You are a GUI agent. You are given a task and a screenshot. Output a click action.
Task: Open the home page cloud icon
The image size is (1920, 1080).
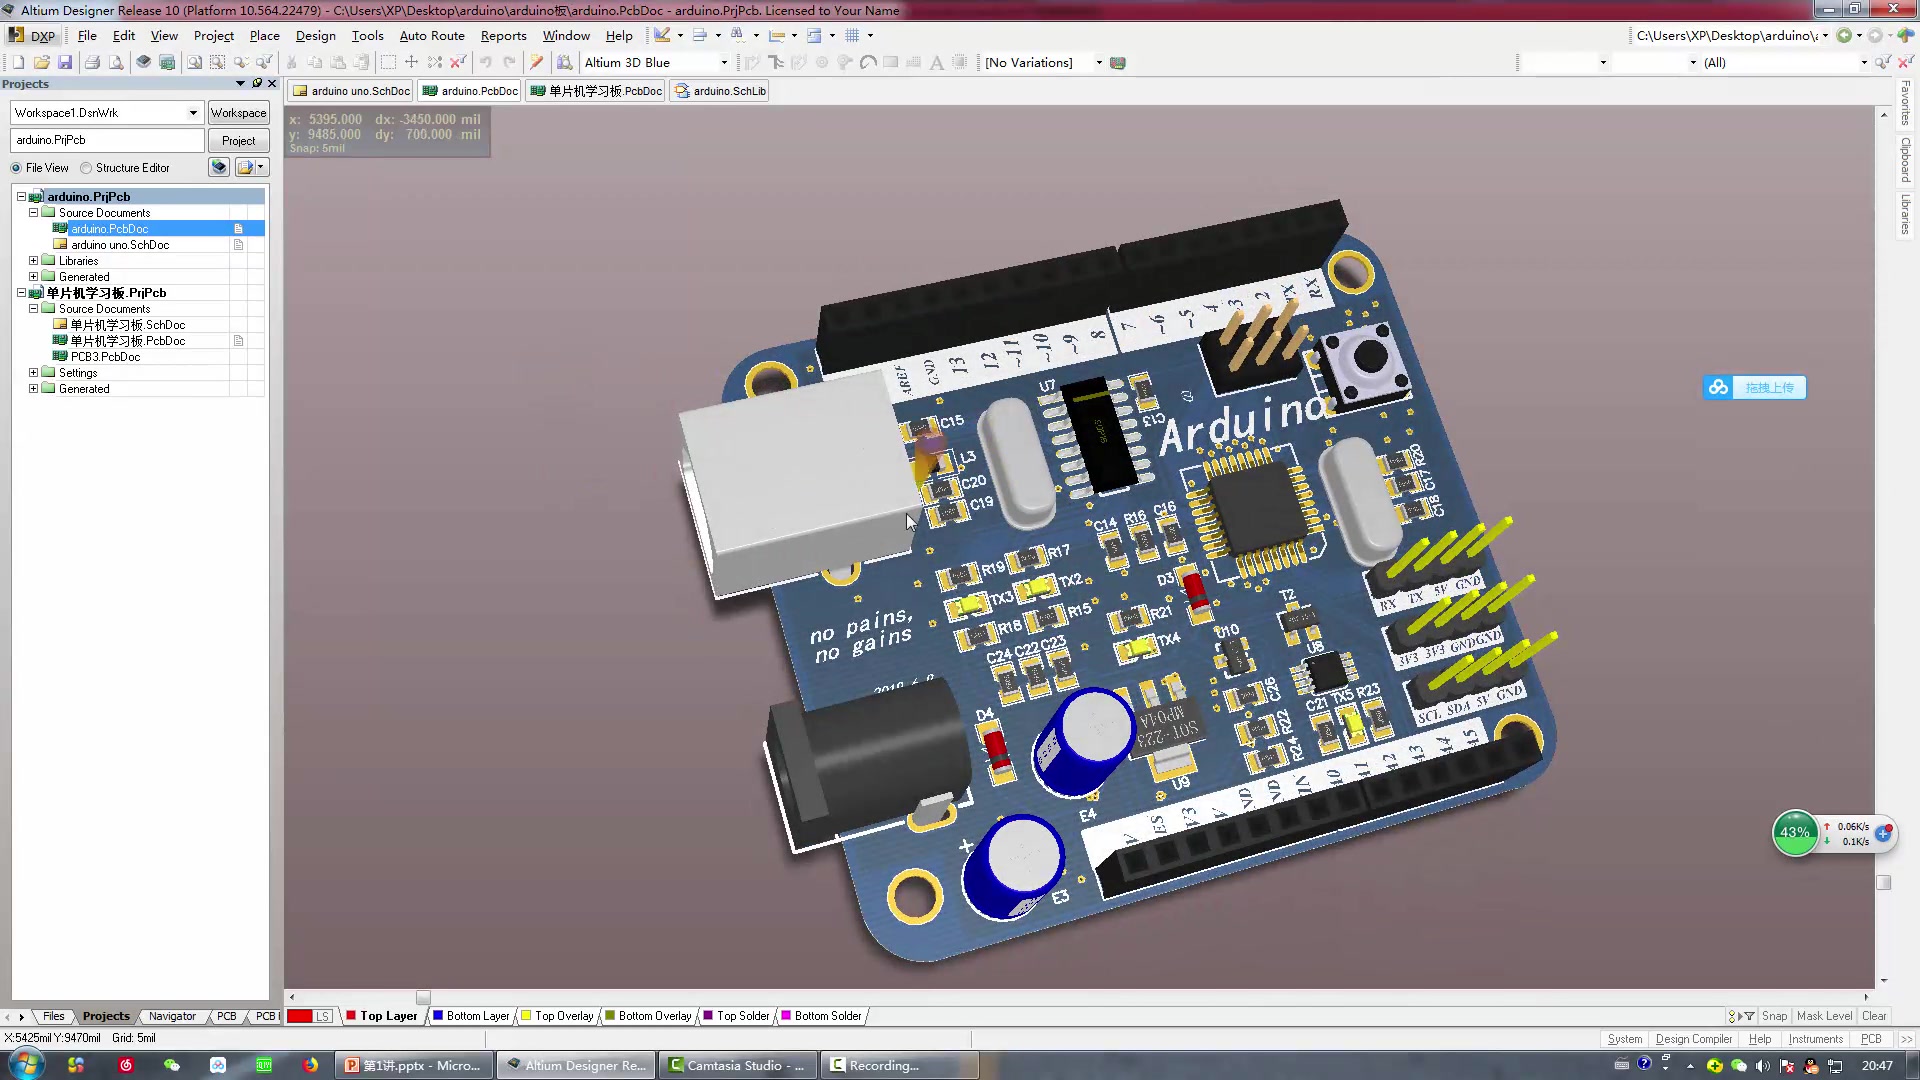click(1905, 35)
